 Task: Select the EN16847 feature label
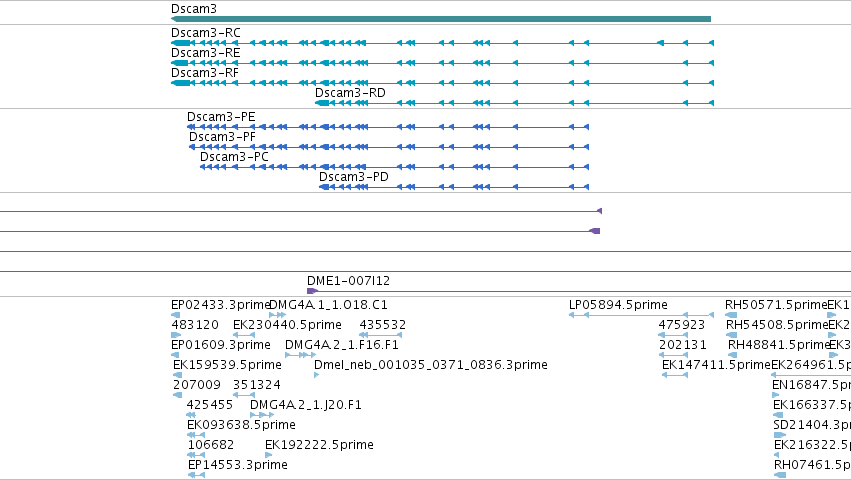pyautogui.click(x=811, y=386)
